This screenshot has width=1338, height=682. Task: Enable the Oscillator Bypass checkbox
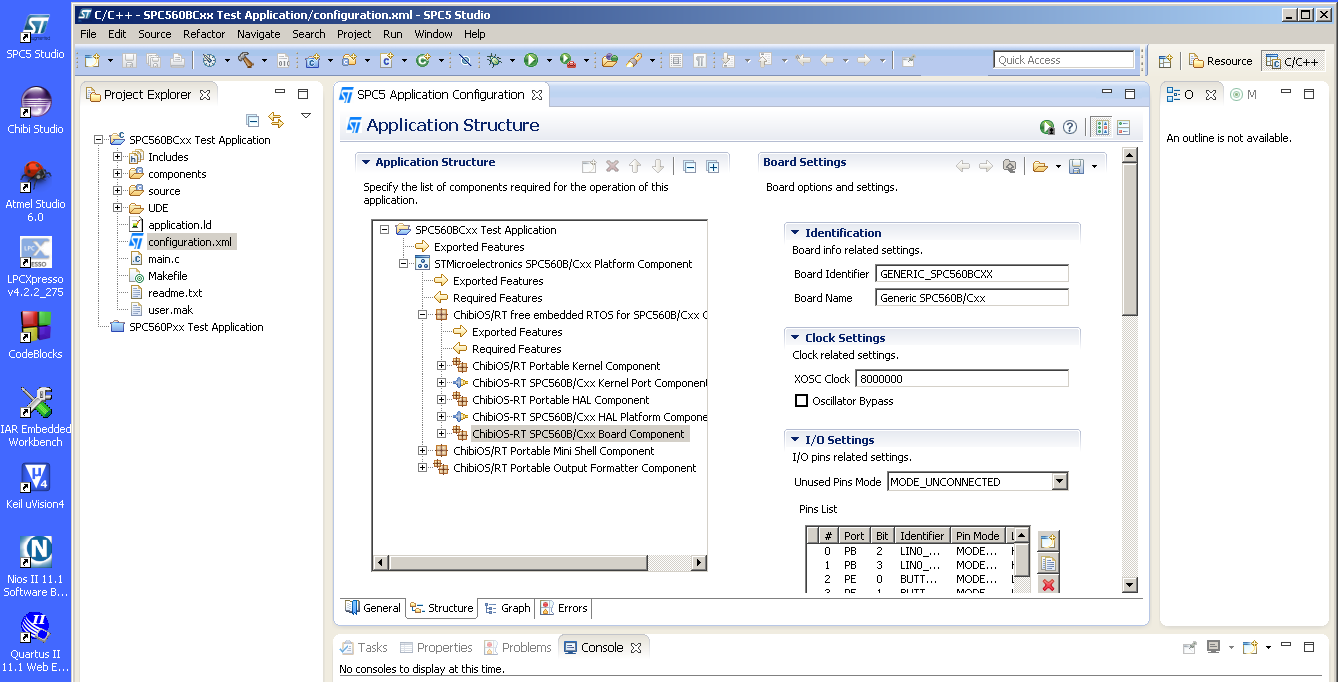tap(801, 401)
